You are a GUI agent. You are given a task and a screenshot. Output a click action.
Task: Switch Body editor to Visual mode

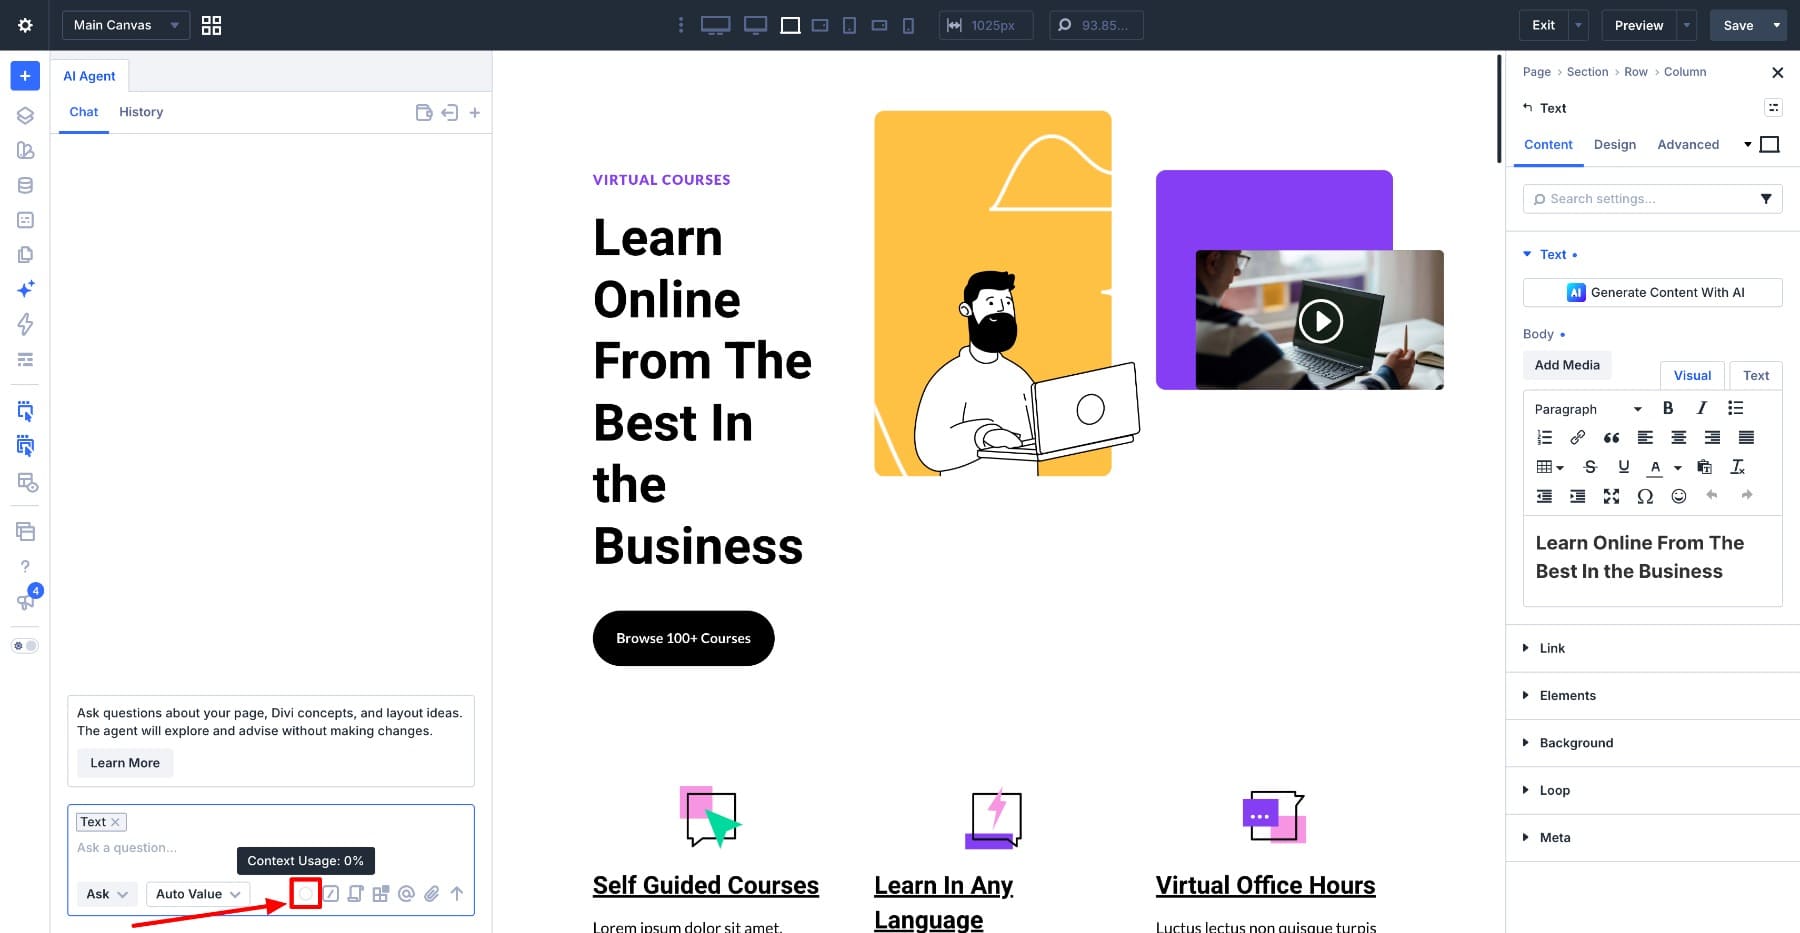pyautogui.click(x=1692, y=376)
